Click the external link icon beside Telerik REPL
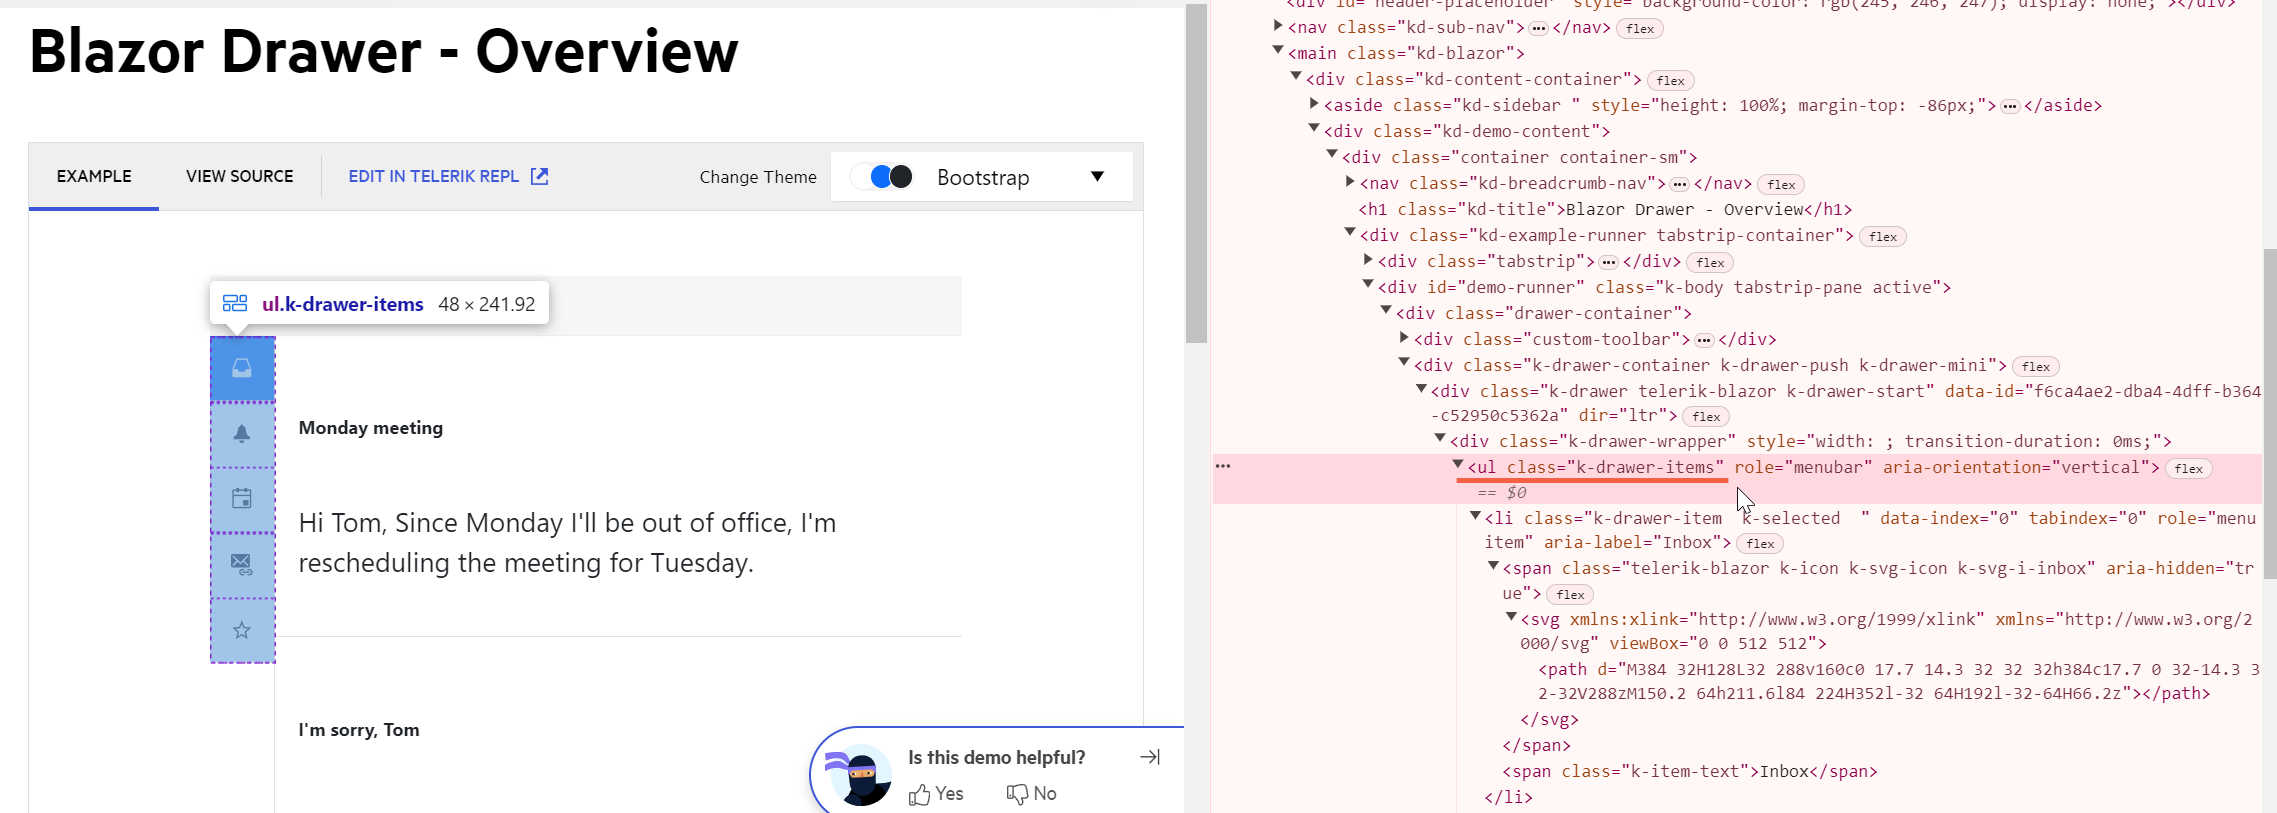2277x813 pixels. (539, 176)
